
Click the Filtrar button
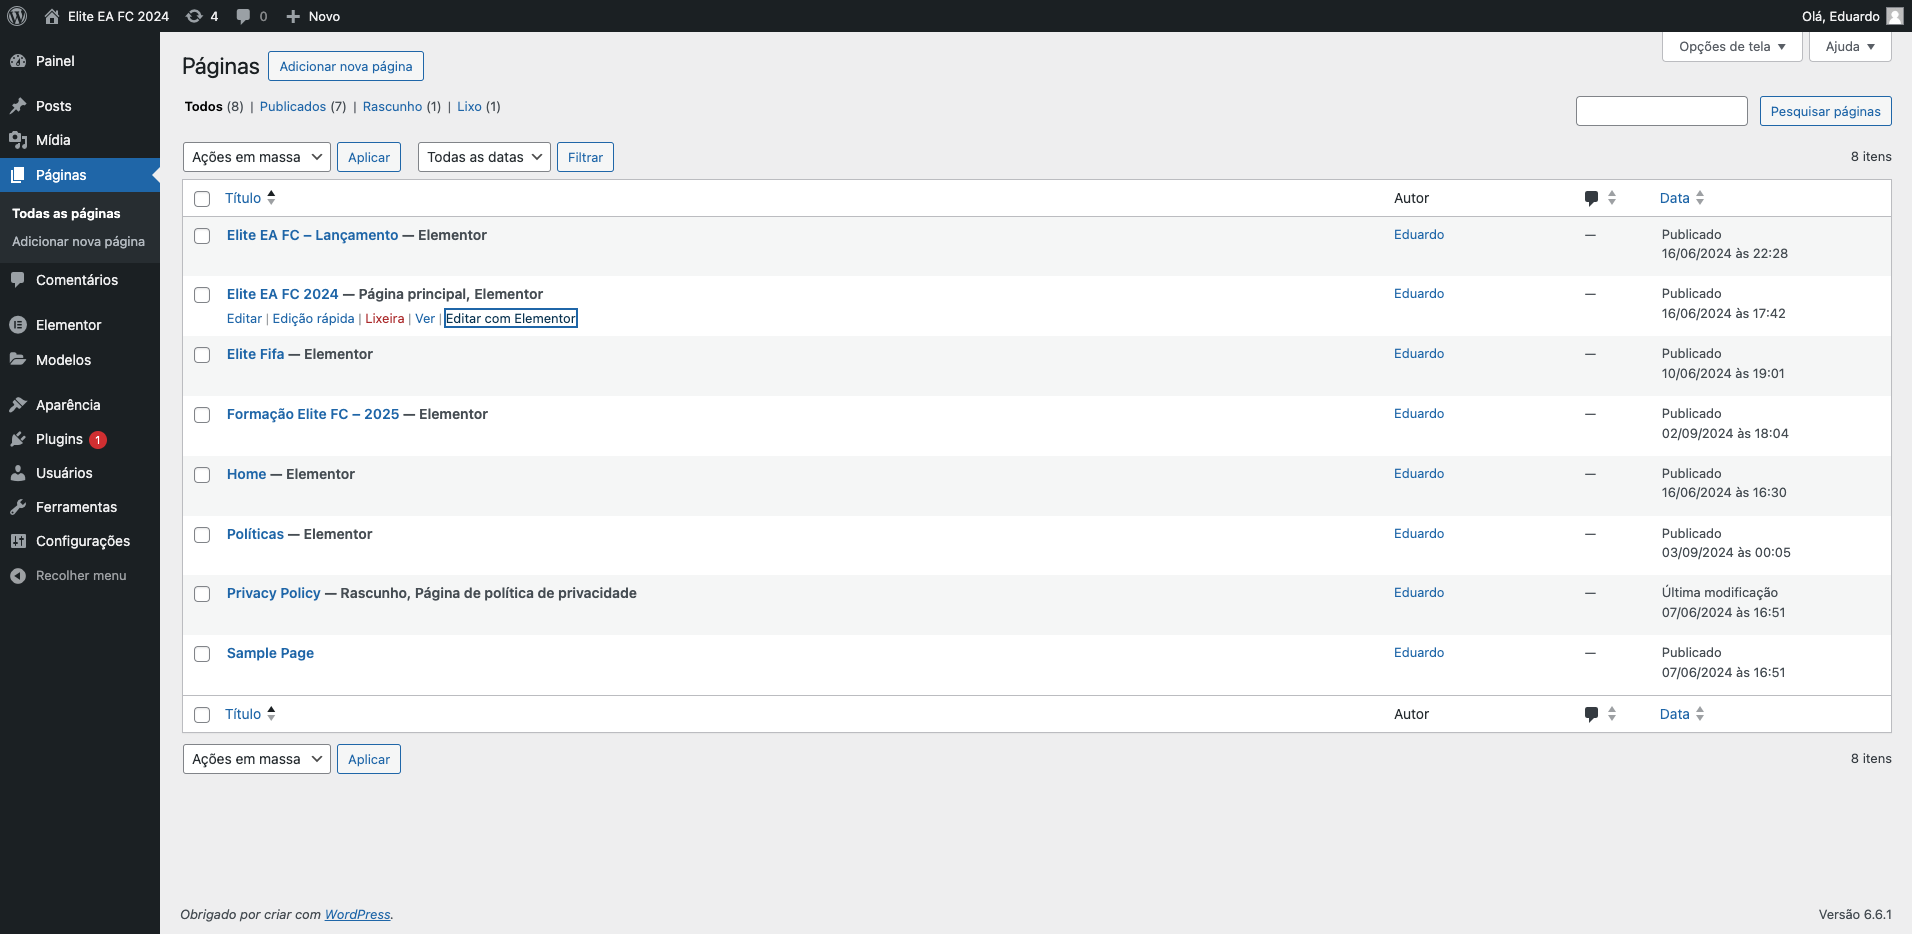pyautogui.click(x=585, y=157)
